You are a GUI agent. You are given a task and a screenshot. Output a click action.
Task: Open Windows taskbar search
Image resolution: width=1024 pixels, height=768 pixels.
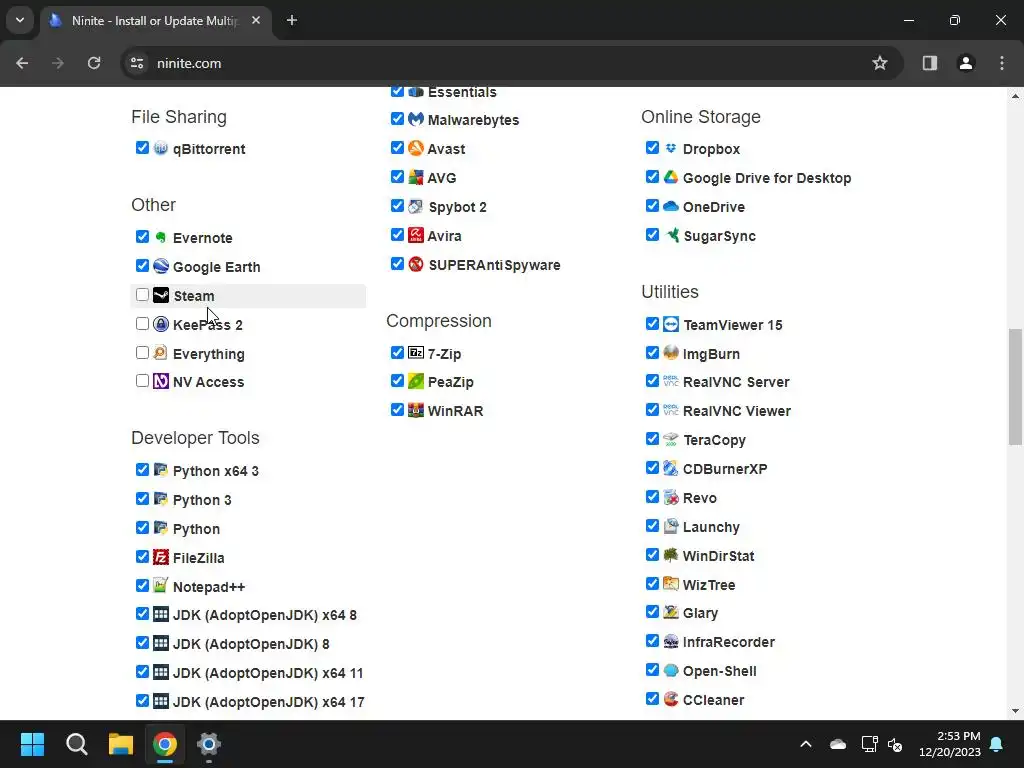[x=76, y=744]
